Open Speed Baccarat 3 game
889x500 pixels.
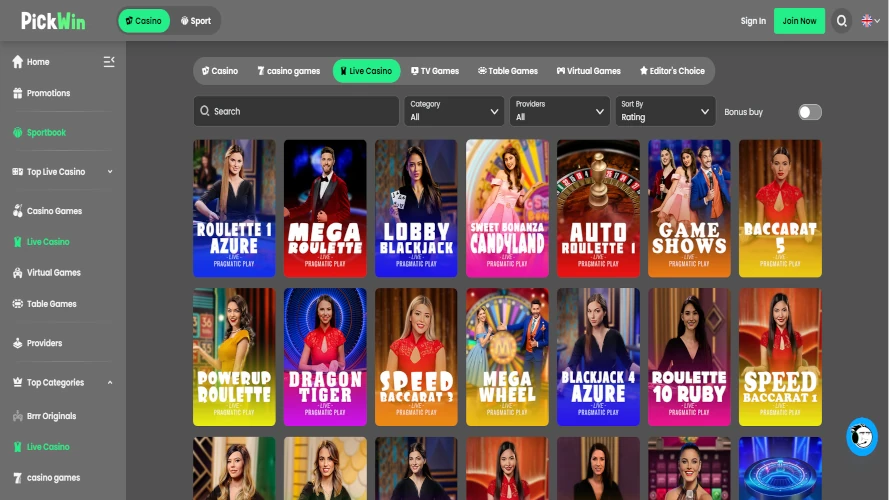pos(416,357)
